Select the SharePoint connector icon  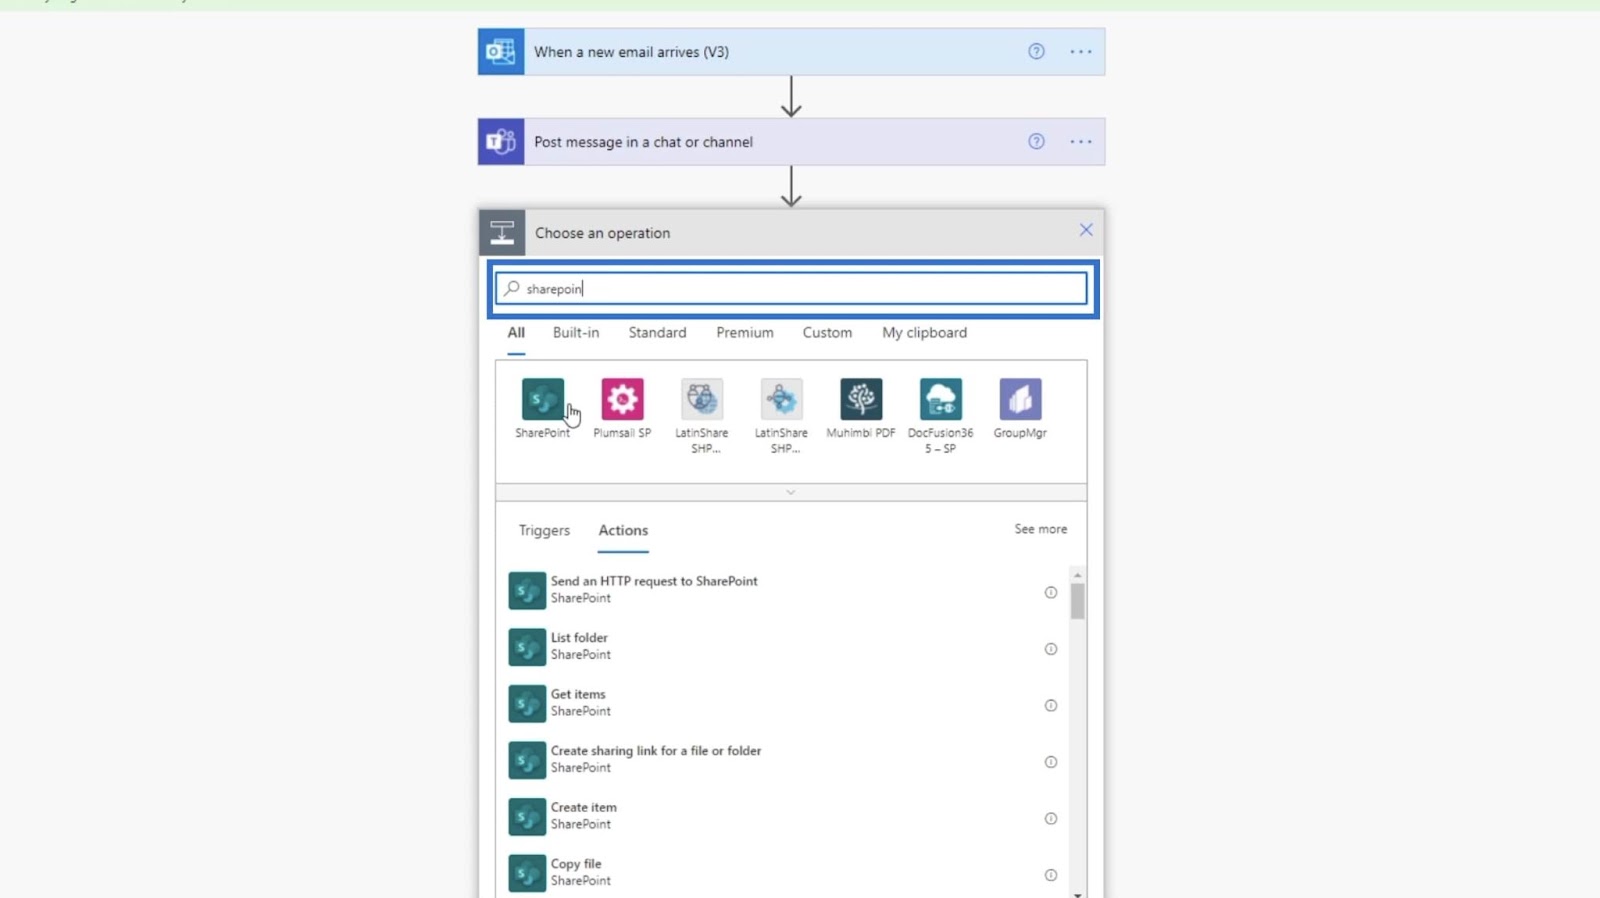[542, 399]
